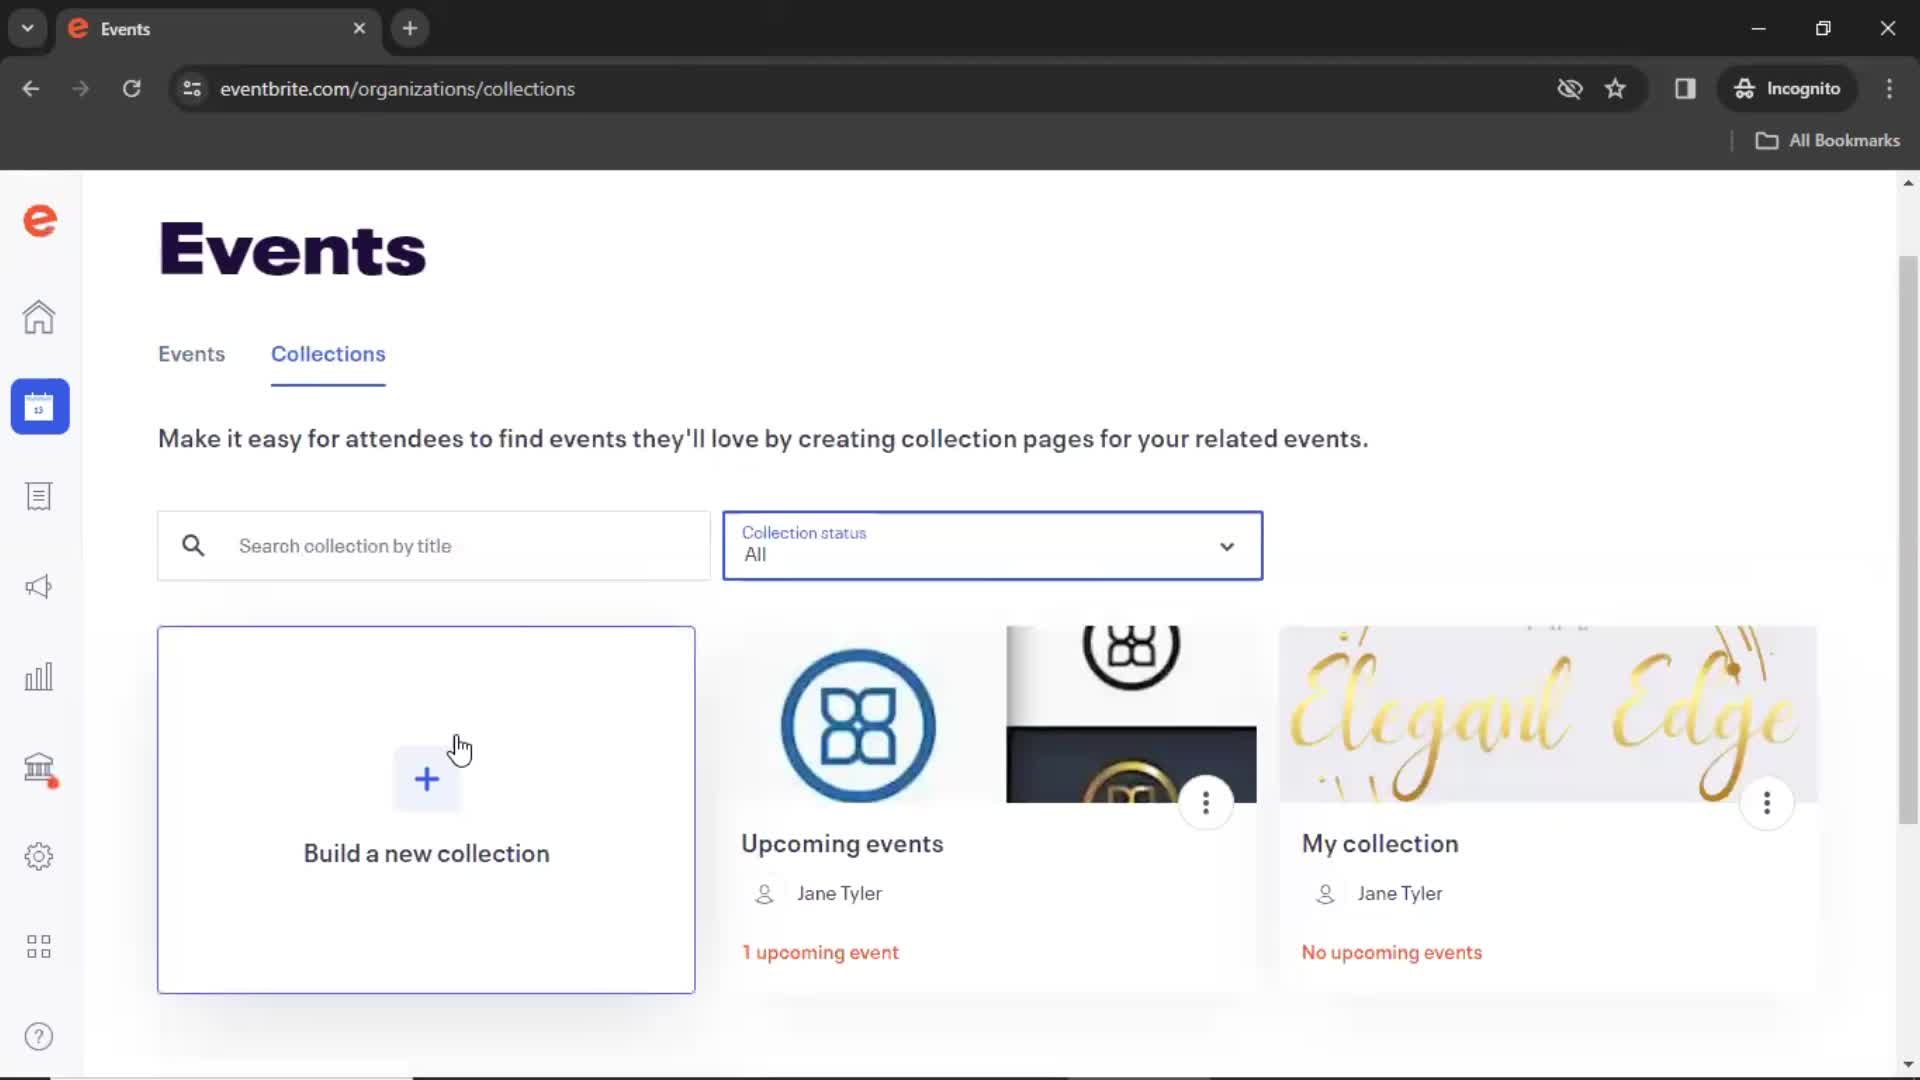Click Build a new collection button

click(426, 808)
